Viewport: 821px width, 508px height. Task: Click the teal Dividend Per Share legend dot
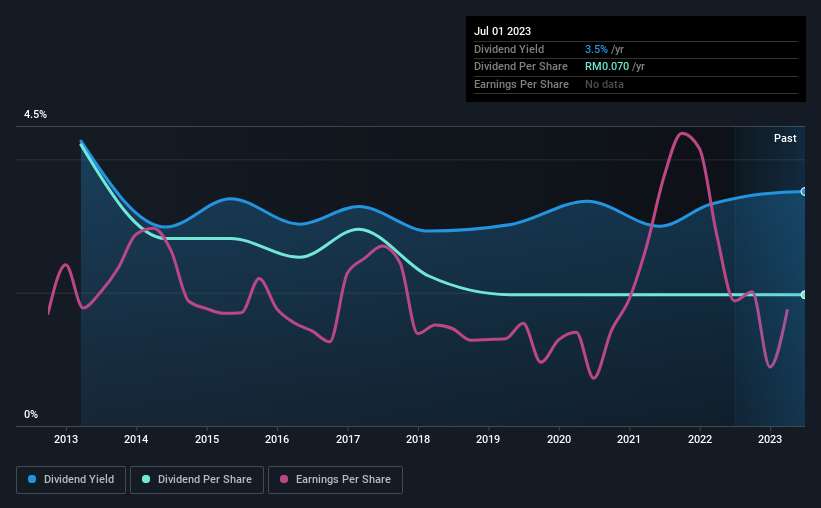(x=146, y=479)
